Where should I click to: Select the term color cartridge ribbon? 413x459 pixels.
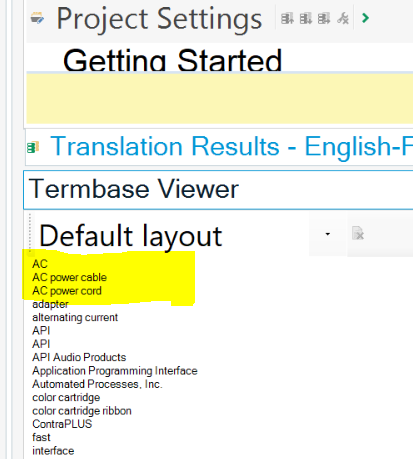coord(82,411)
